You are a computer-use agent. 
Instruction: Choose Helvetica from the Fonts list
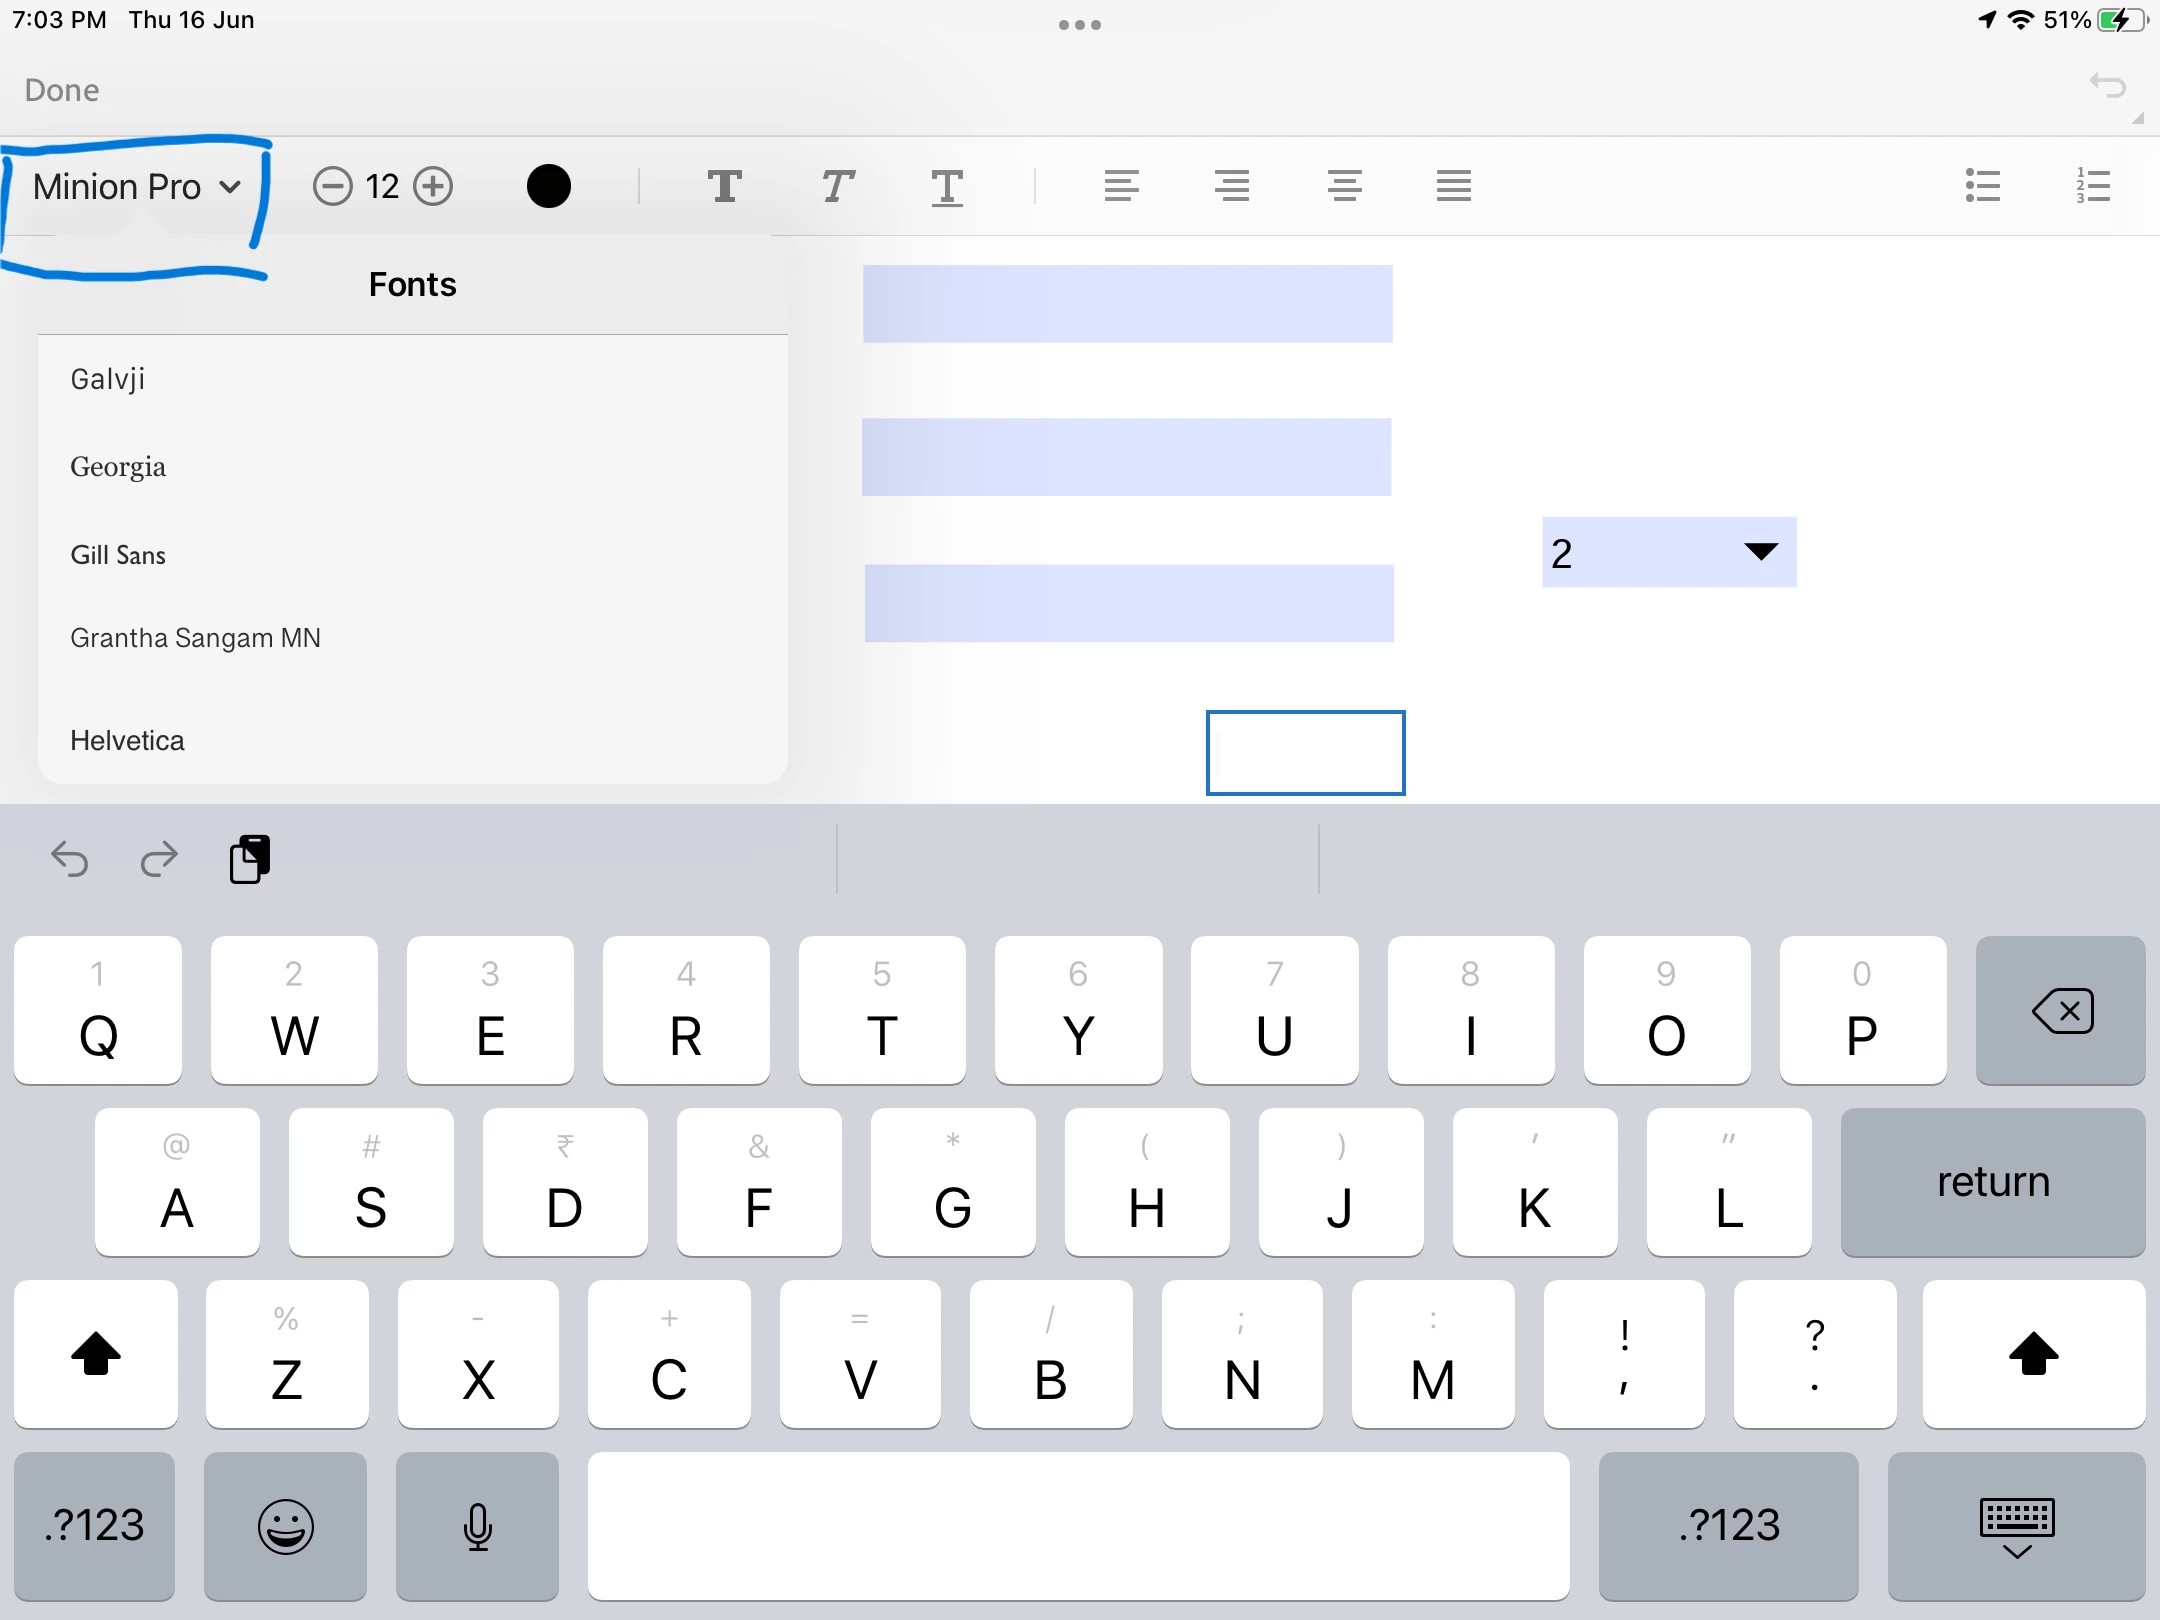[x=127, y=740]
